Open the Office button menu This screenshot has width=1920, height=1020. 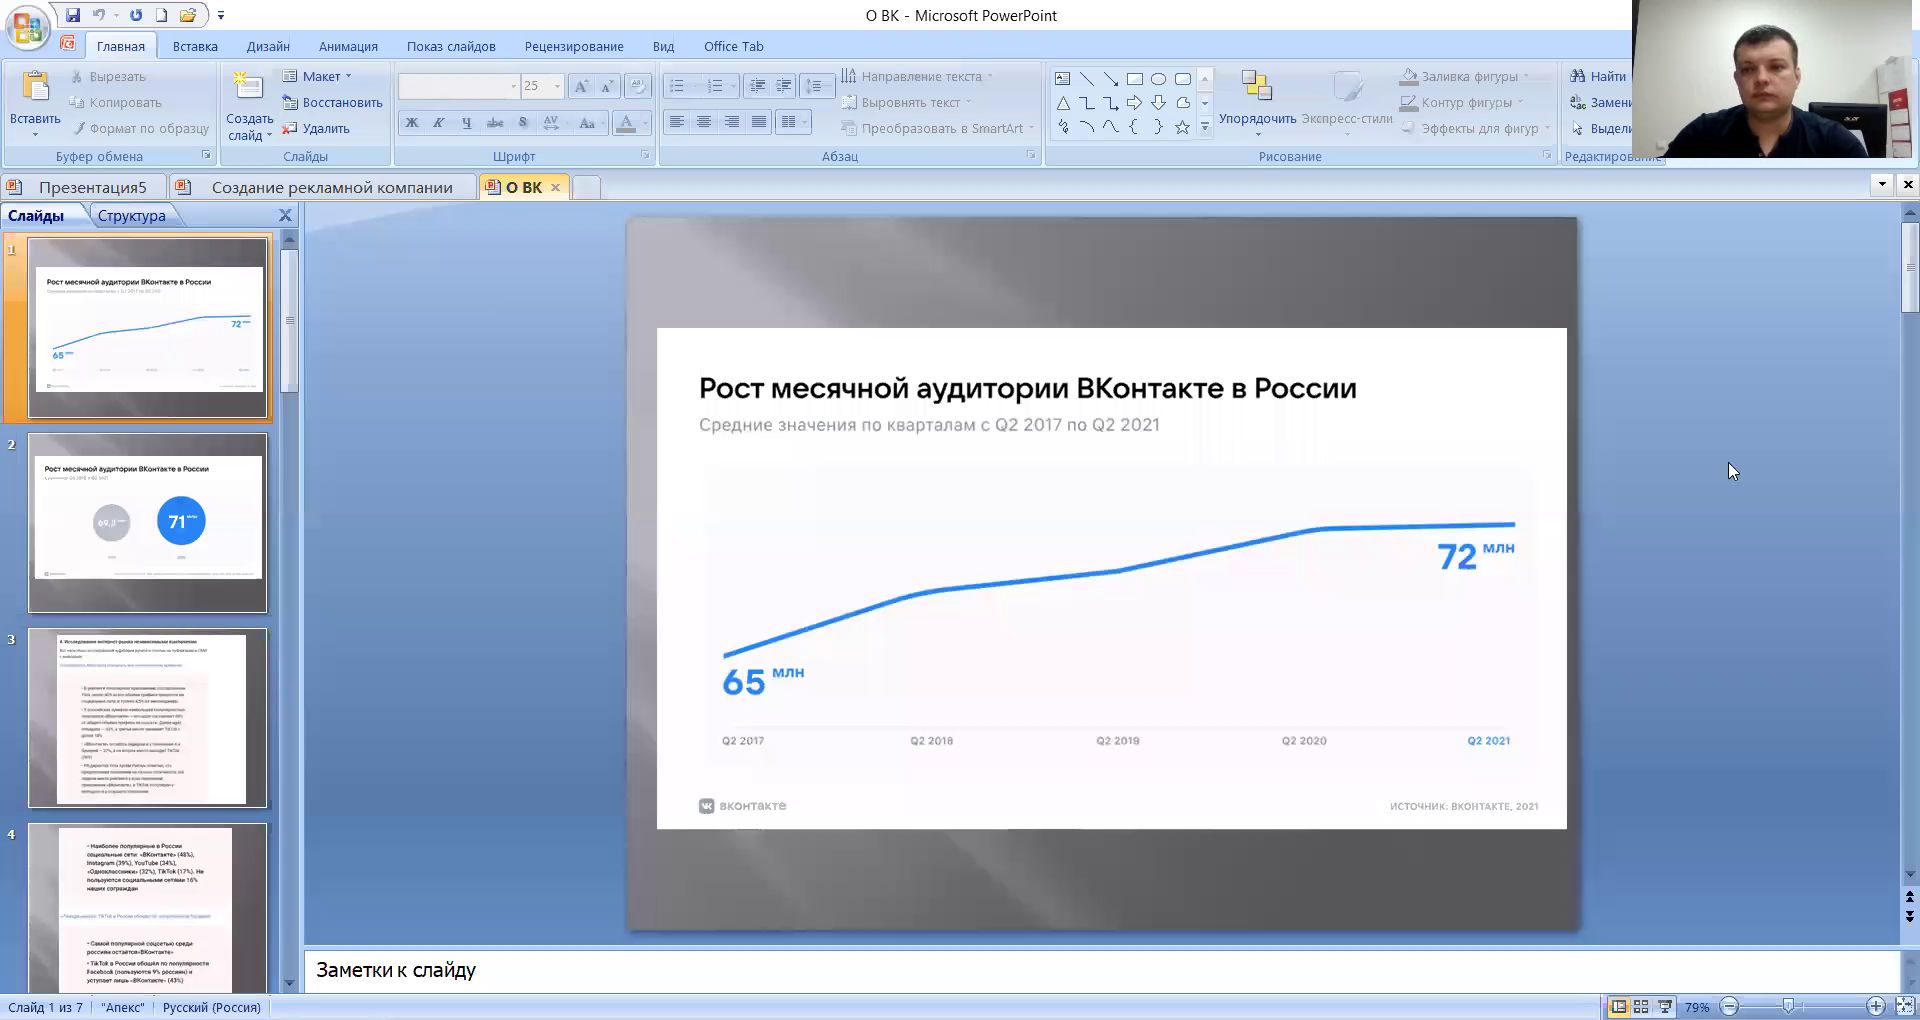pyautogui.click(x=27, y=27)
